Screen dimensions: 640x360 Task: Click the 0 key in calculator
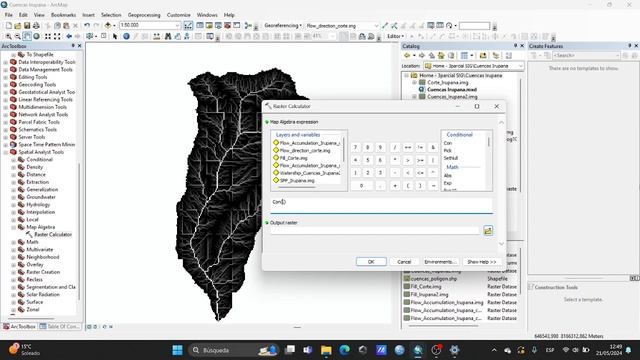[361, 185]
